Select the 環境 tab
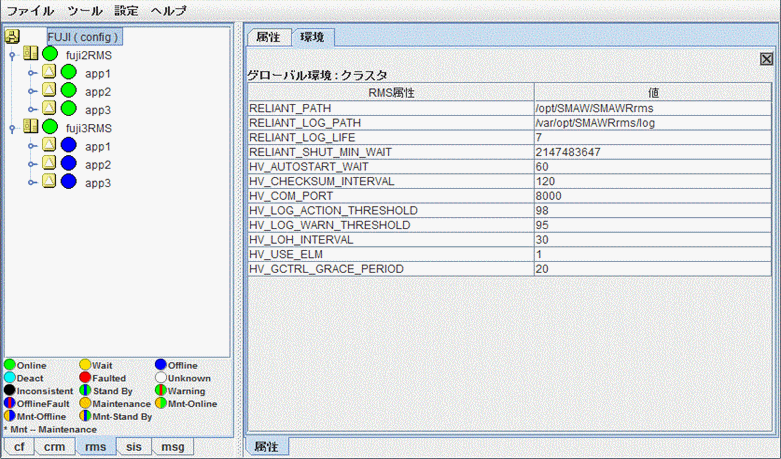The width and height of the screenshot is (781, 459). tap(312, 37)
